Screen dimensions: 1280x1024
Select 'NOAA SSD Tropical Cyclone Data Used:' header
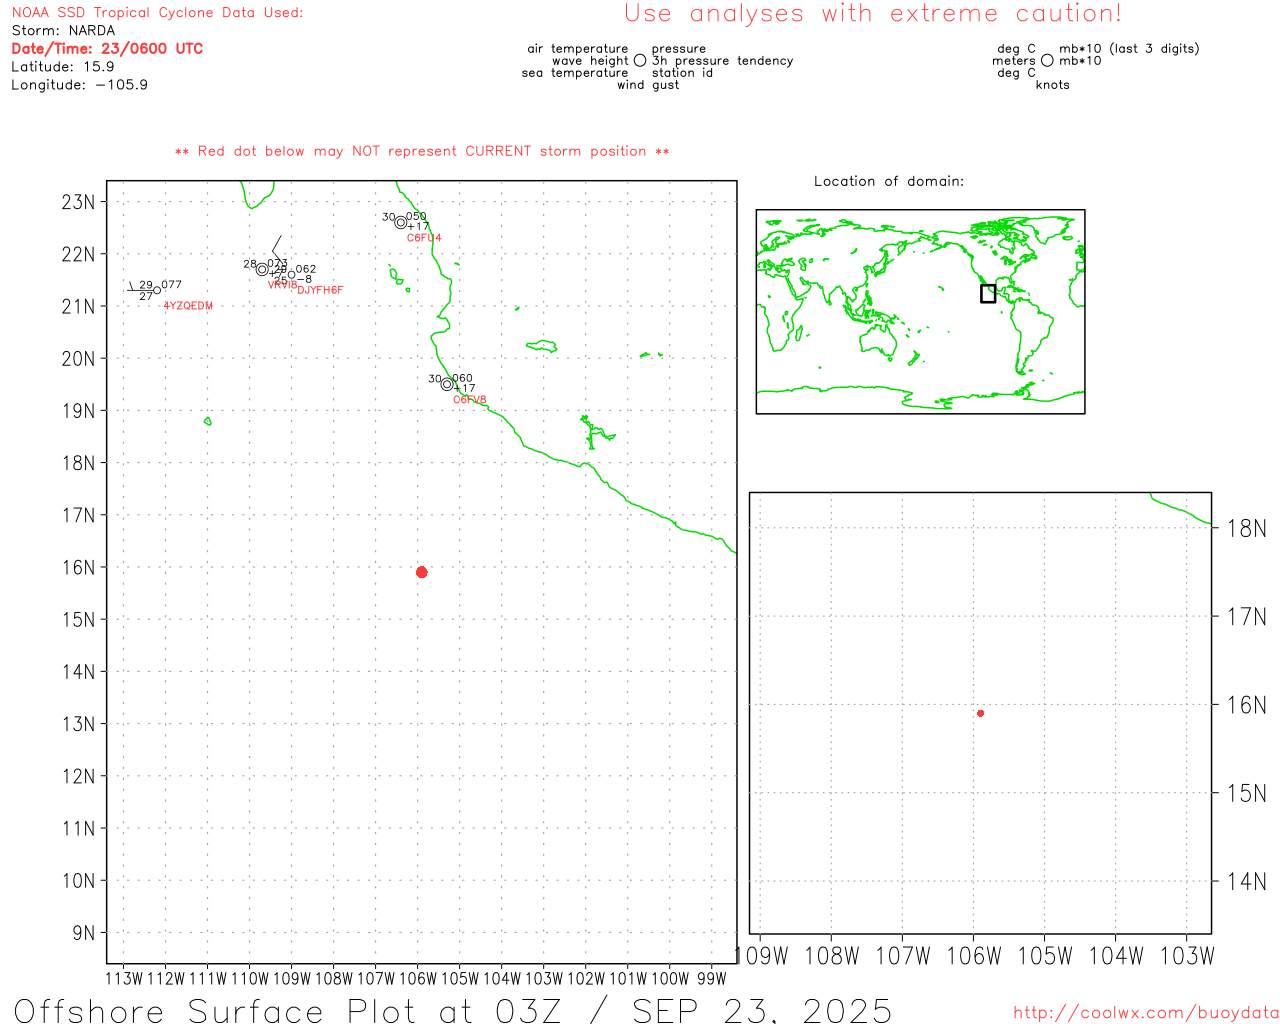click(157, 12)
